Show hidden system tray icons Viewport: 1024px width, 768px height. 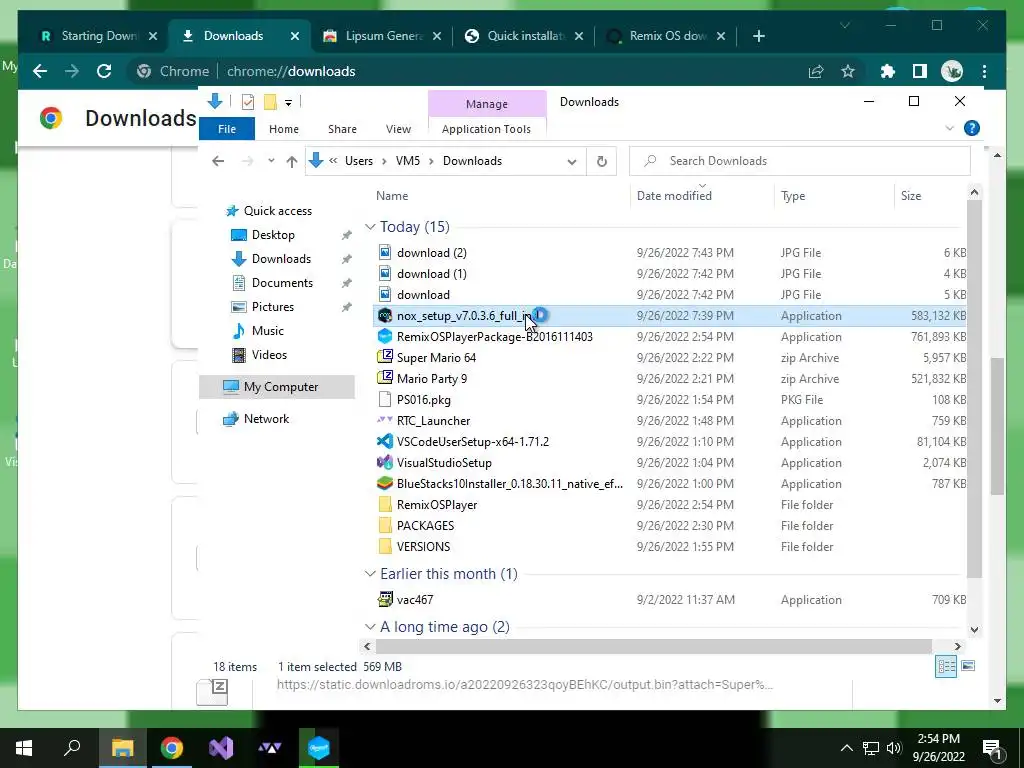pyautogui.click(x=846, y=748)
